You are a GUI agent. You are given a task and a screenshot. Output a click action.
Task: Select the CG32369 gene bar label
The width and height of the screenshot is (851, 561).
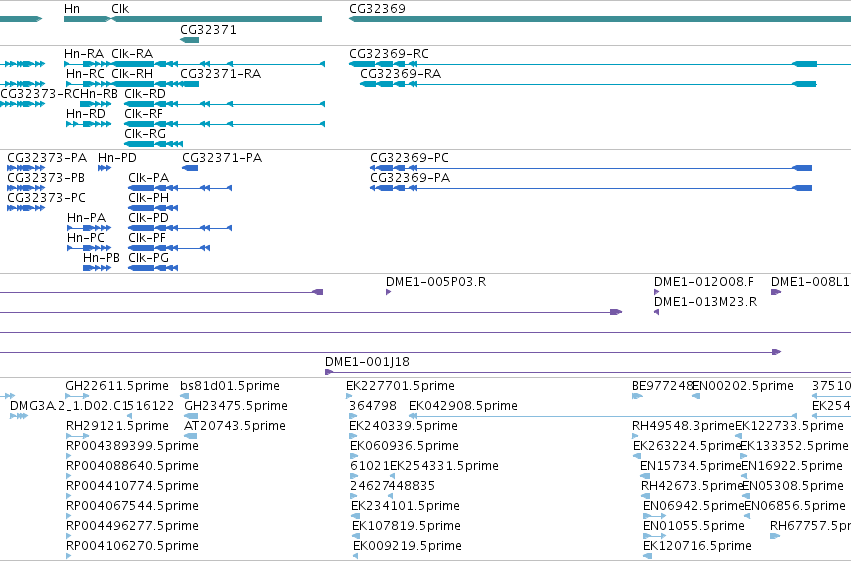click(377, 9)
